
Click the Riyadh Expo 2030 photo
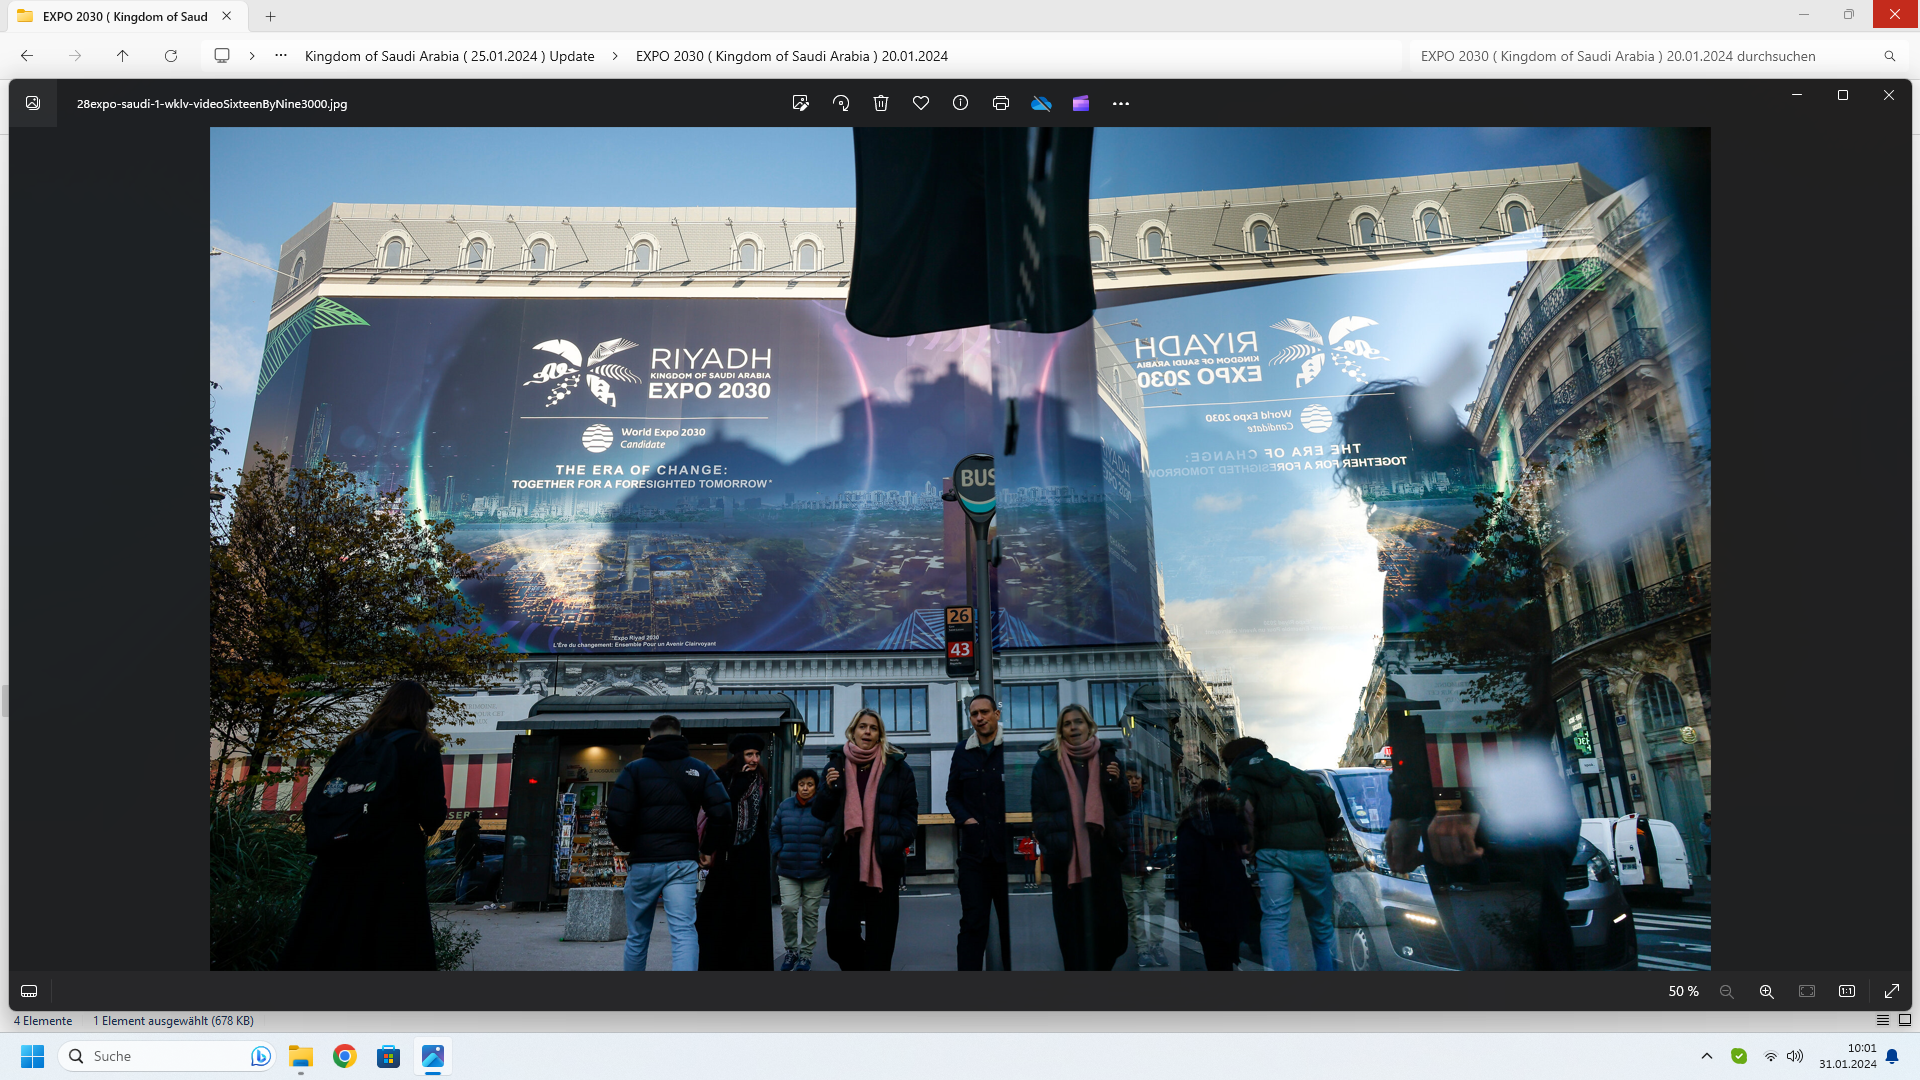pyautogui.click(x=960, y=548)
